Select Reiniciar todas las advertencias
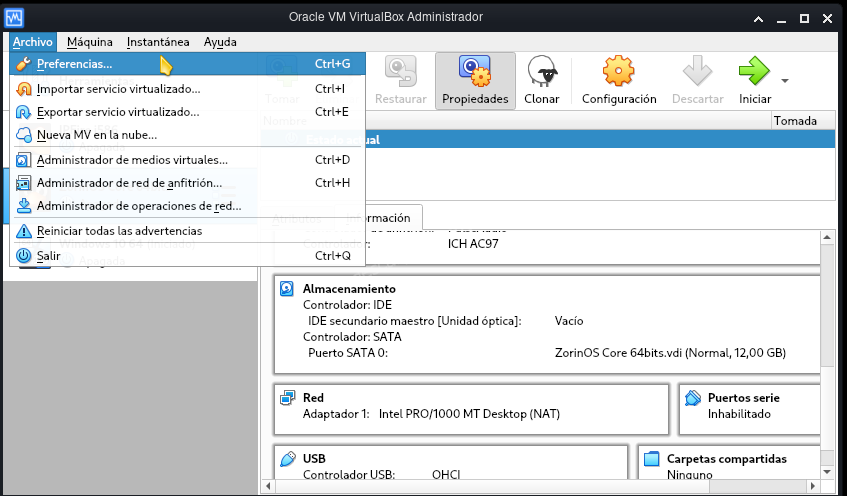Image resolution: width=847 pixels, height=496 pixels. [x=187, y=231]
